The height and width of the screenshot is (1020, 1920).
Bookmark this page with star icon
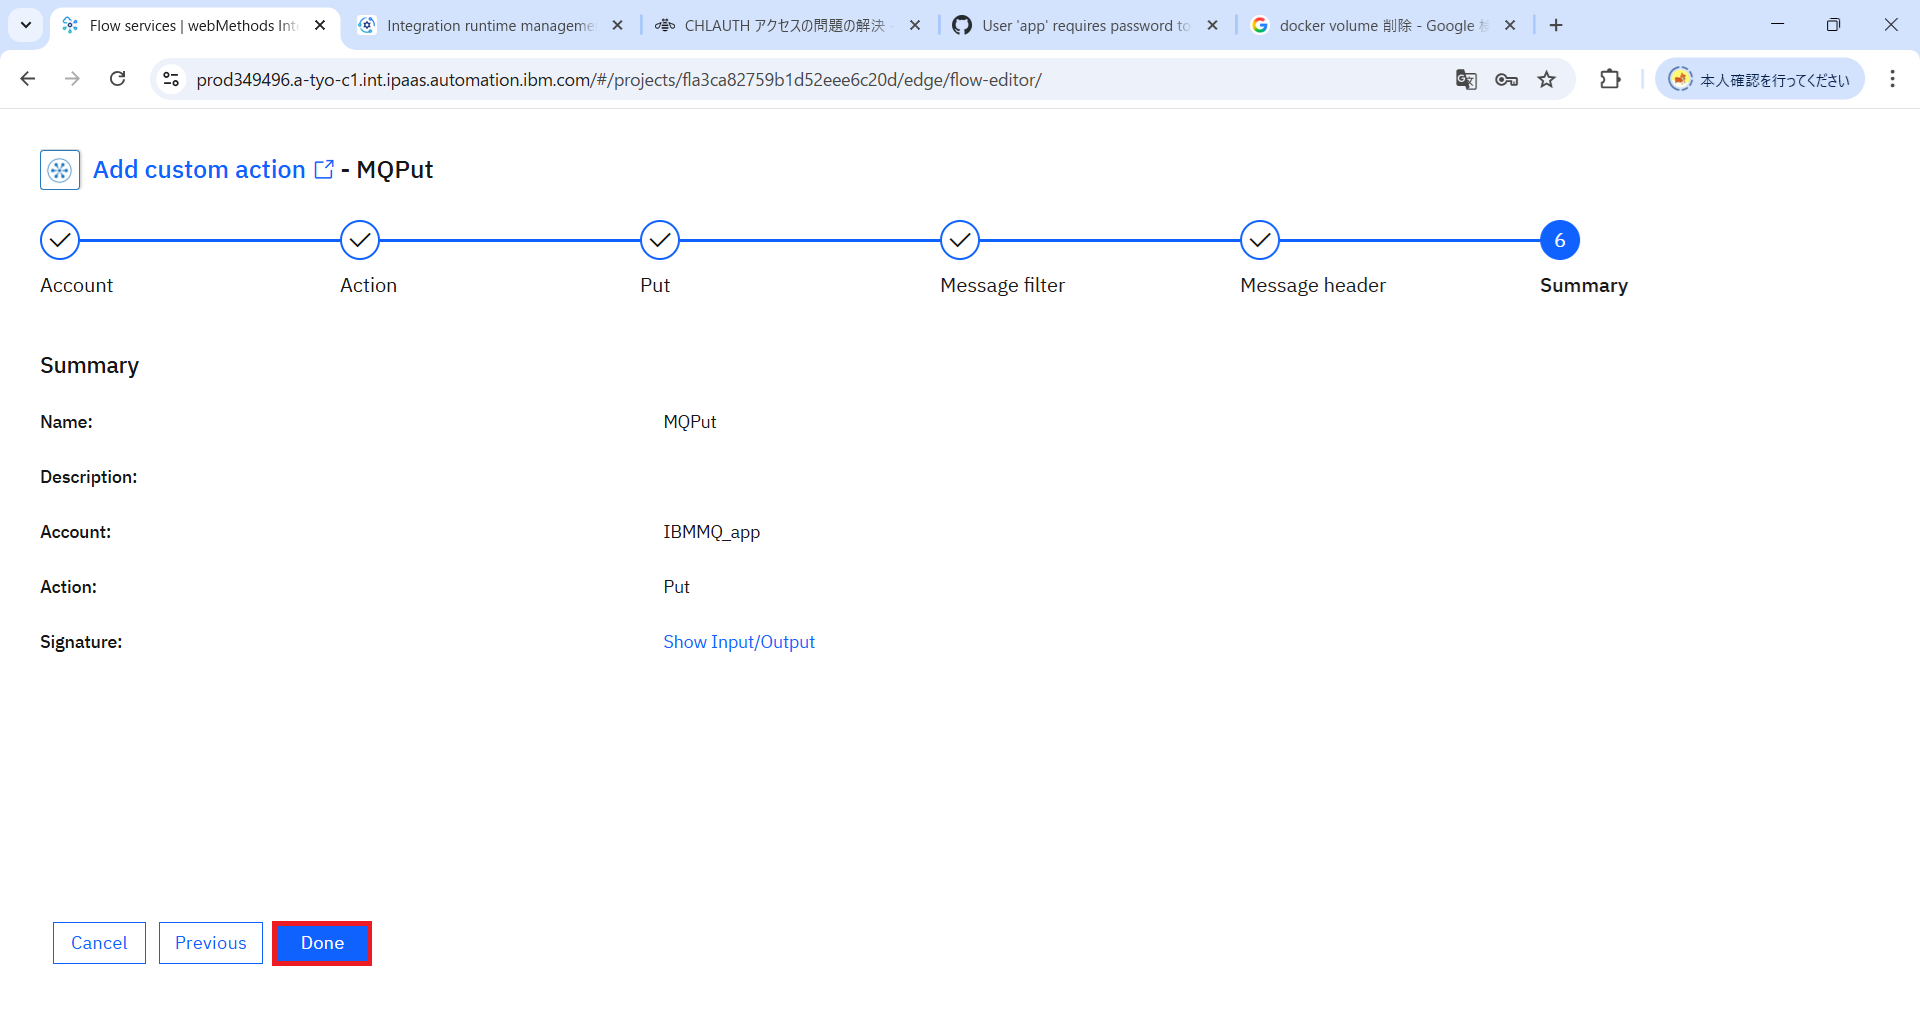click(x=1547, y=80)
